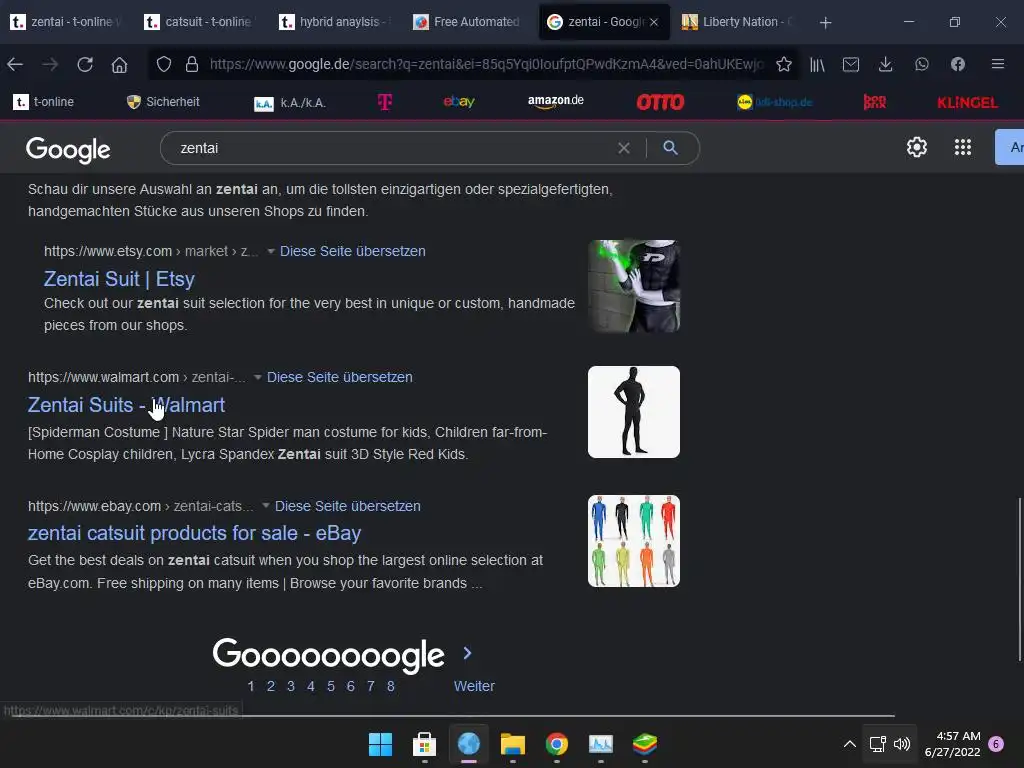Open Google apps grid
The image size is (1024, 768).
[963, 147]
